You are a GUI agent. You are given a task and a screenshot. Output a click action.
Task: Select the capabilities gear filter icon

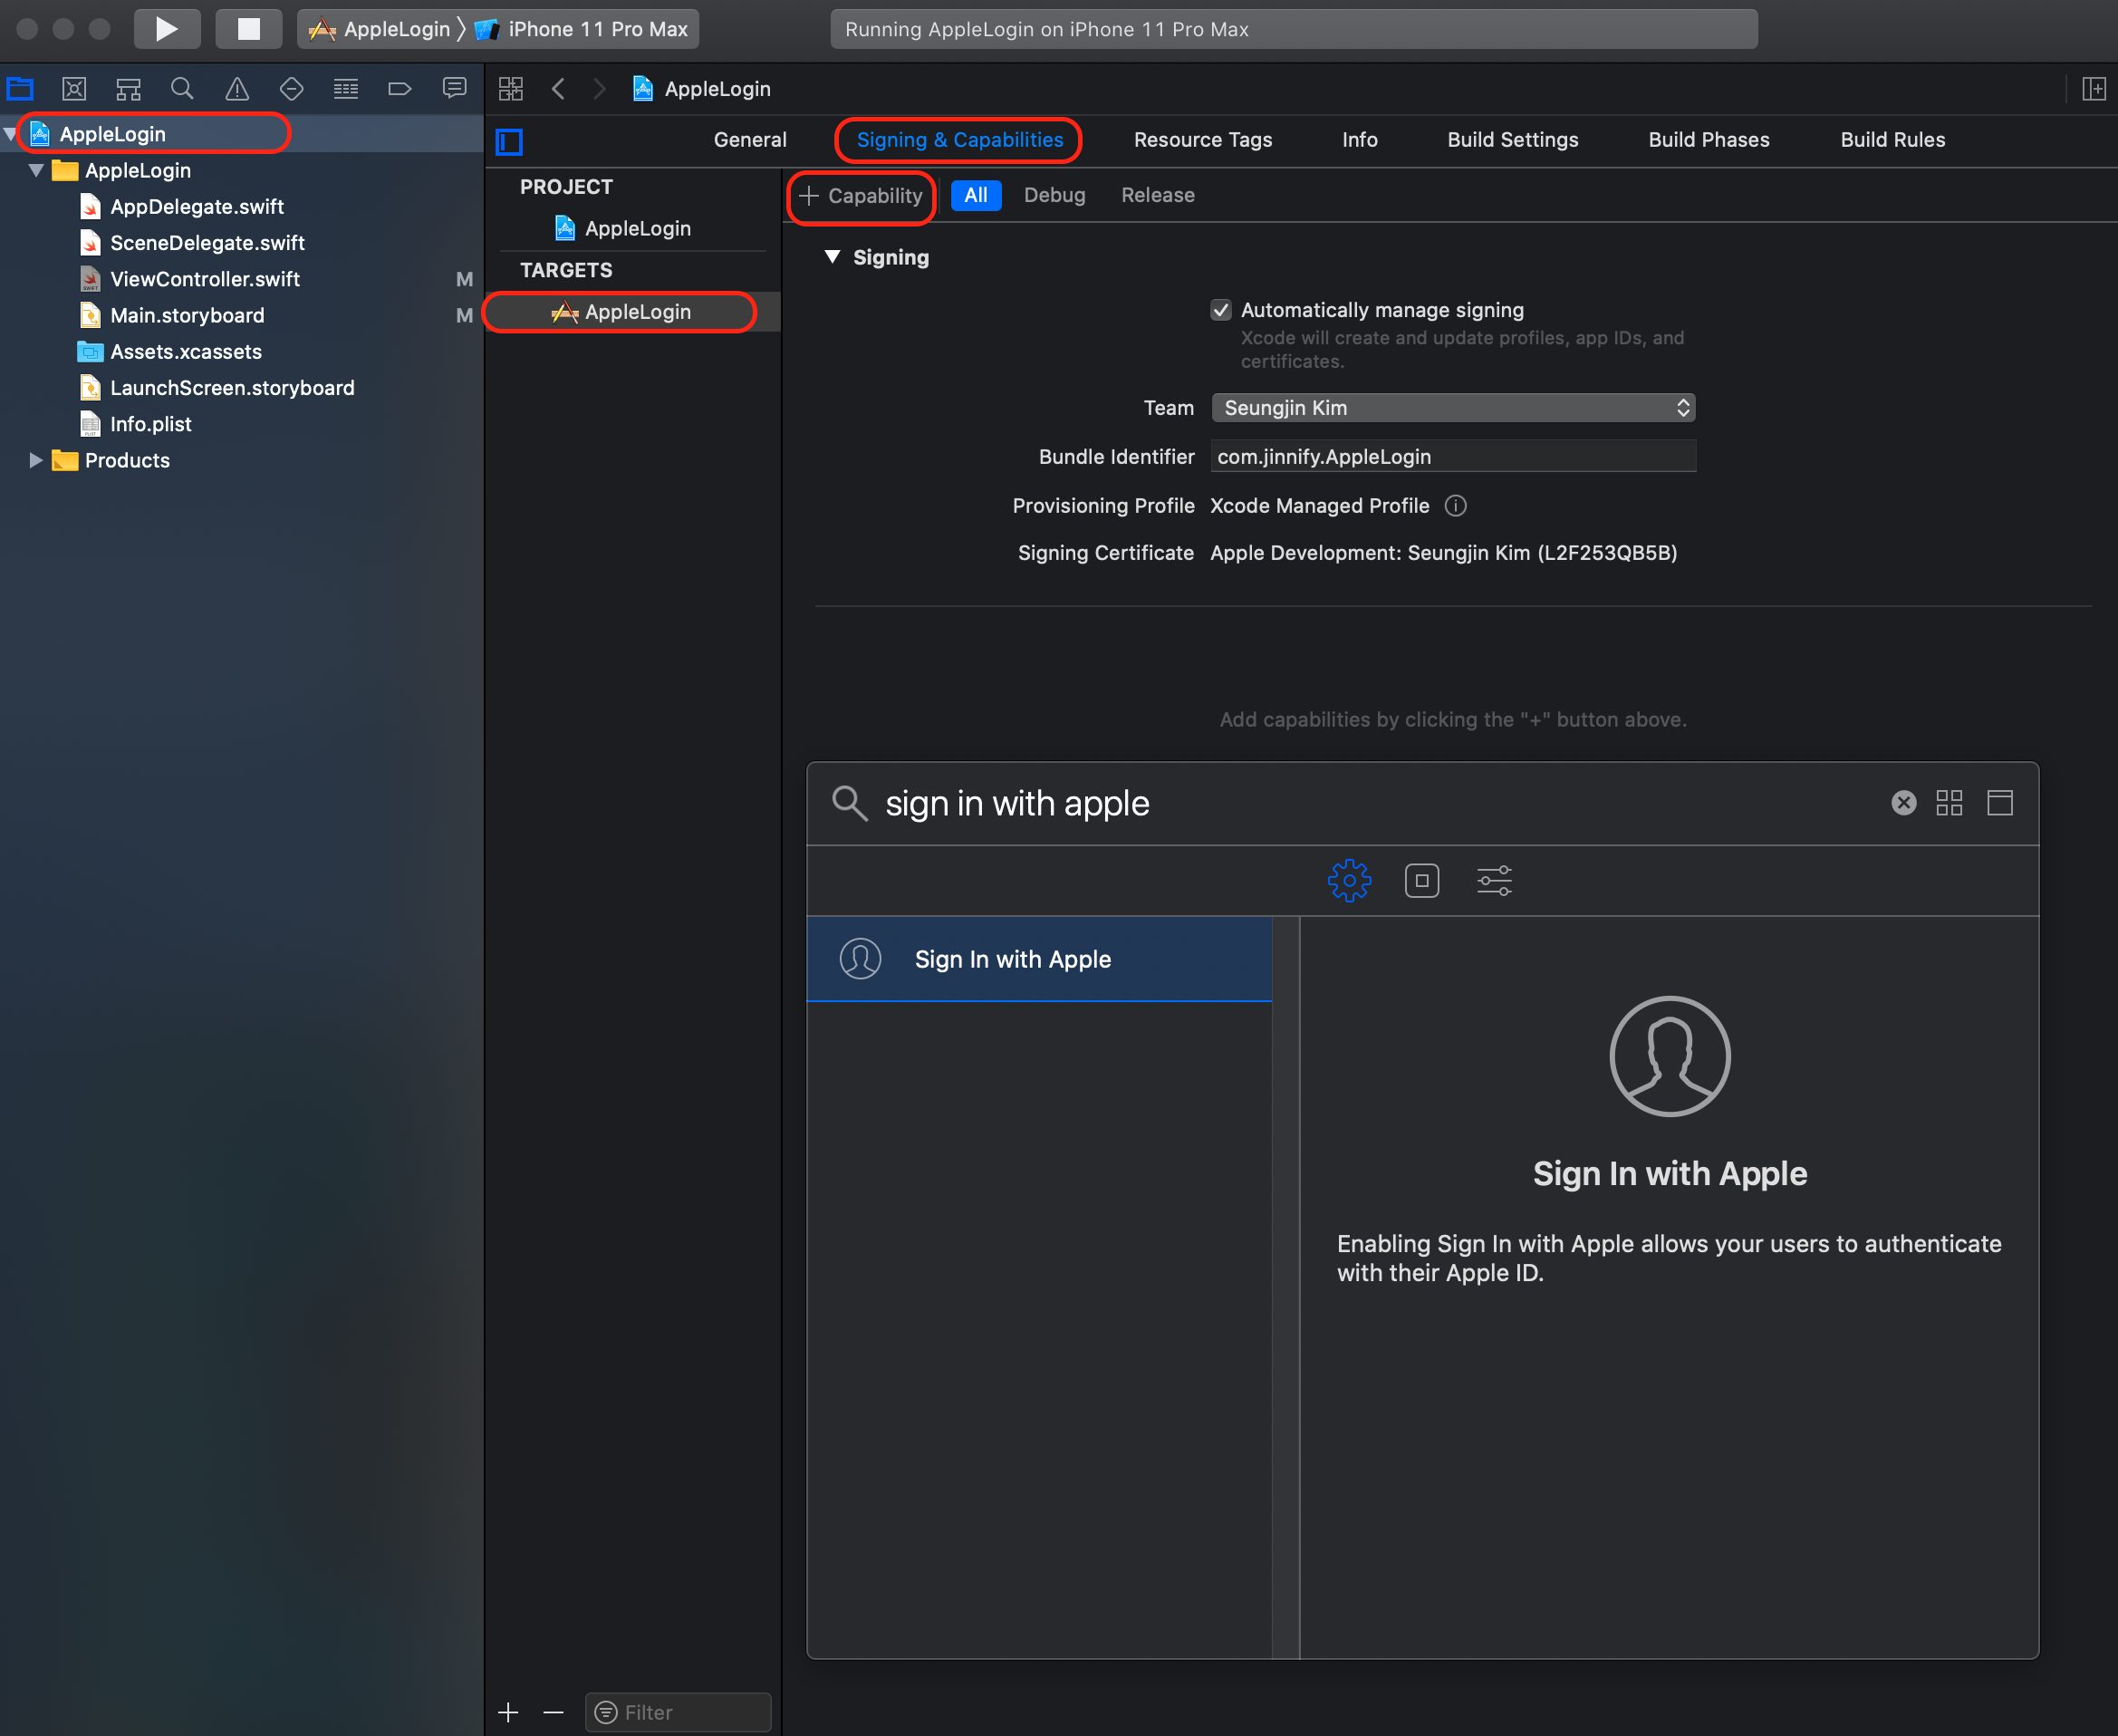[x=1349, y=881]
